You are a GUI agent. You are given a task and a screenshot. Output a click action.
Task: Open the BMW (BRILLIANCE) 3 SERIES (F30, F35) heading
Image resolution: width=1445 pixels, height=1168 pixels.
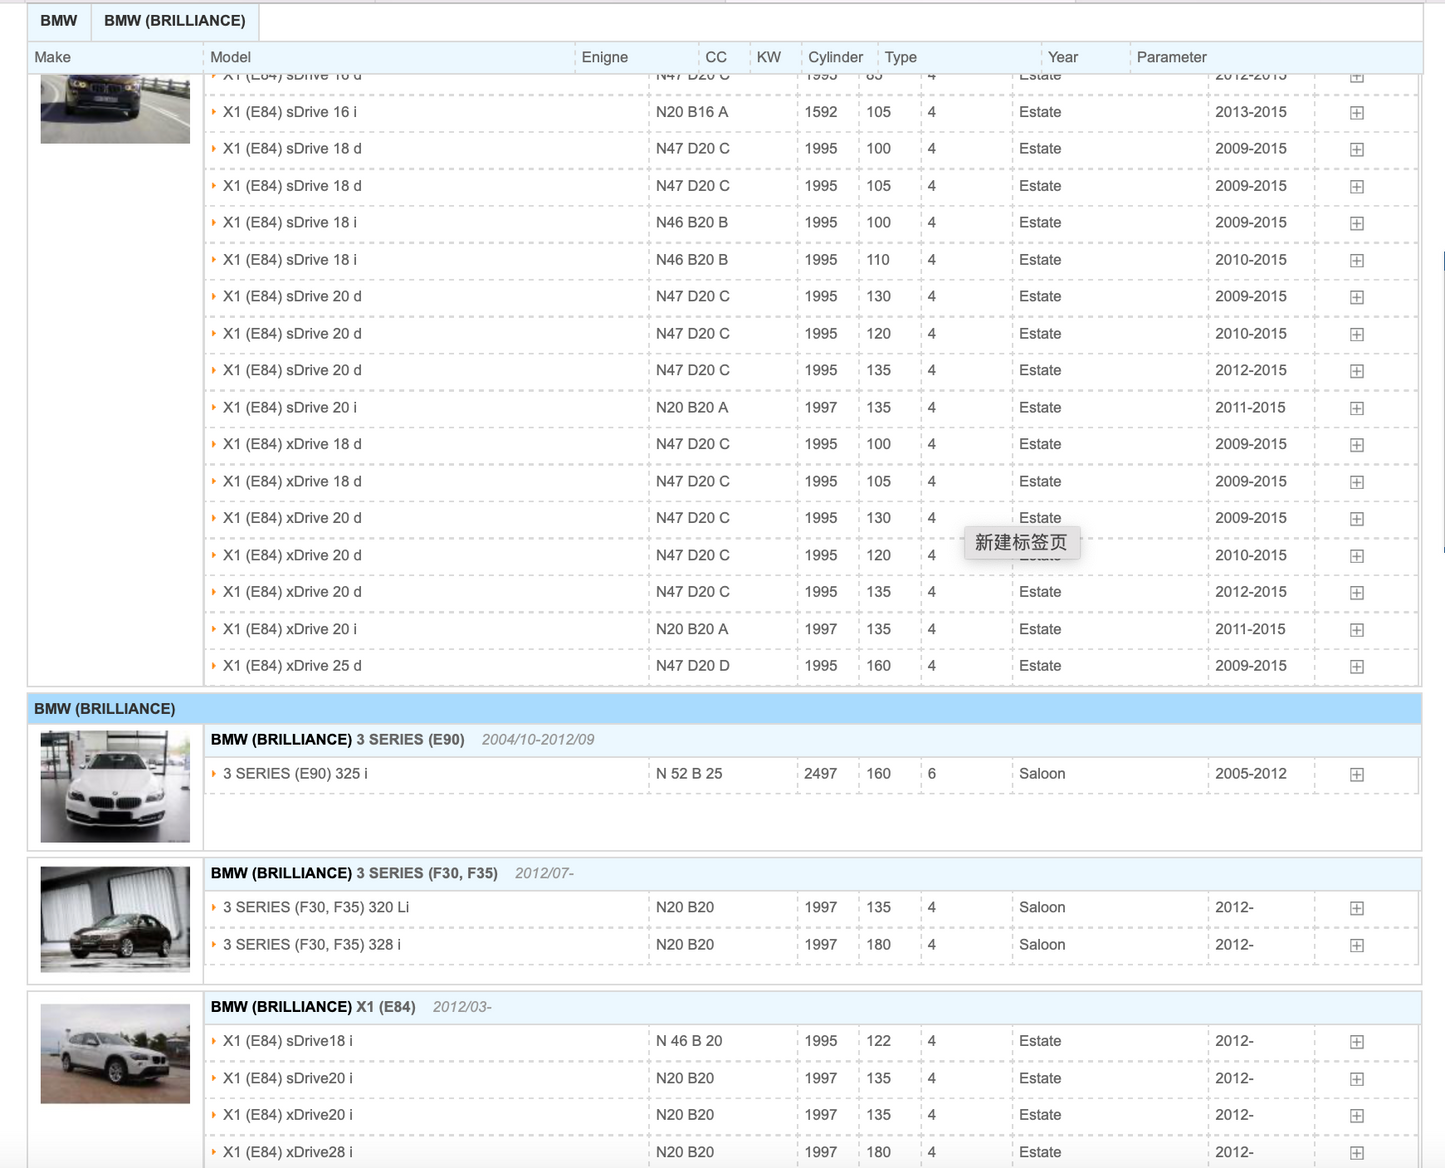[354, 873]
